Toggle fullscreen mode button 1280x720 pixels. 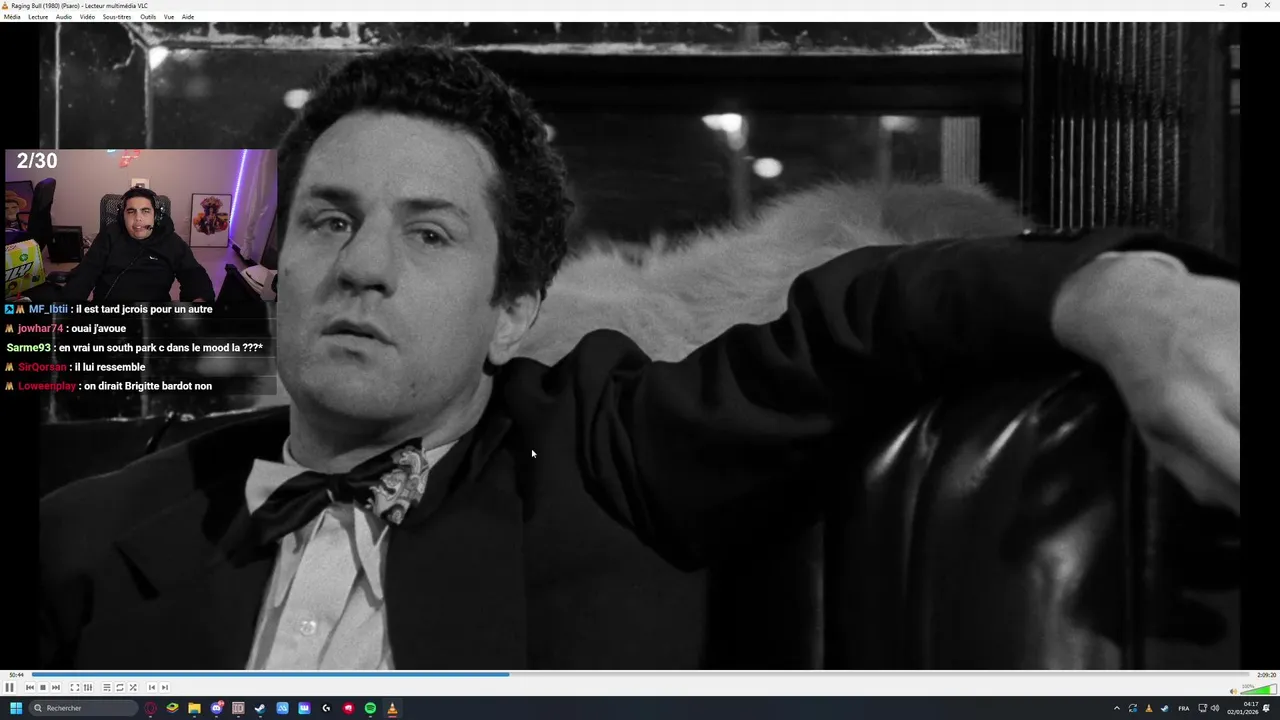pos(74,687)
